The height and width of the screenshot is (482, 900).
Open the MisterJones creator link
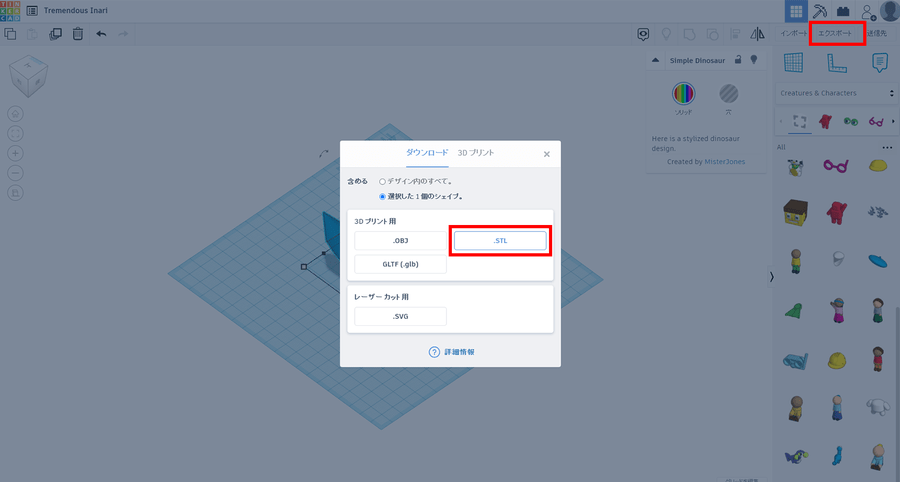click(724, 162)
